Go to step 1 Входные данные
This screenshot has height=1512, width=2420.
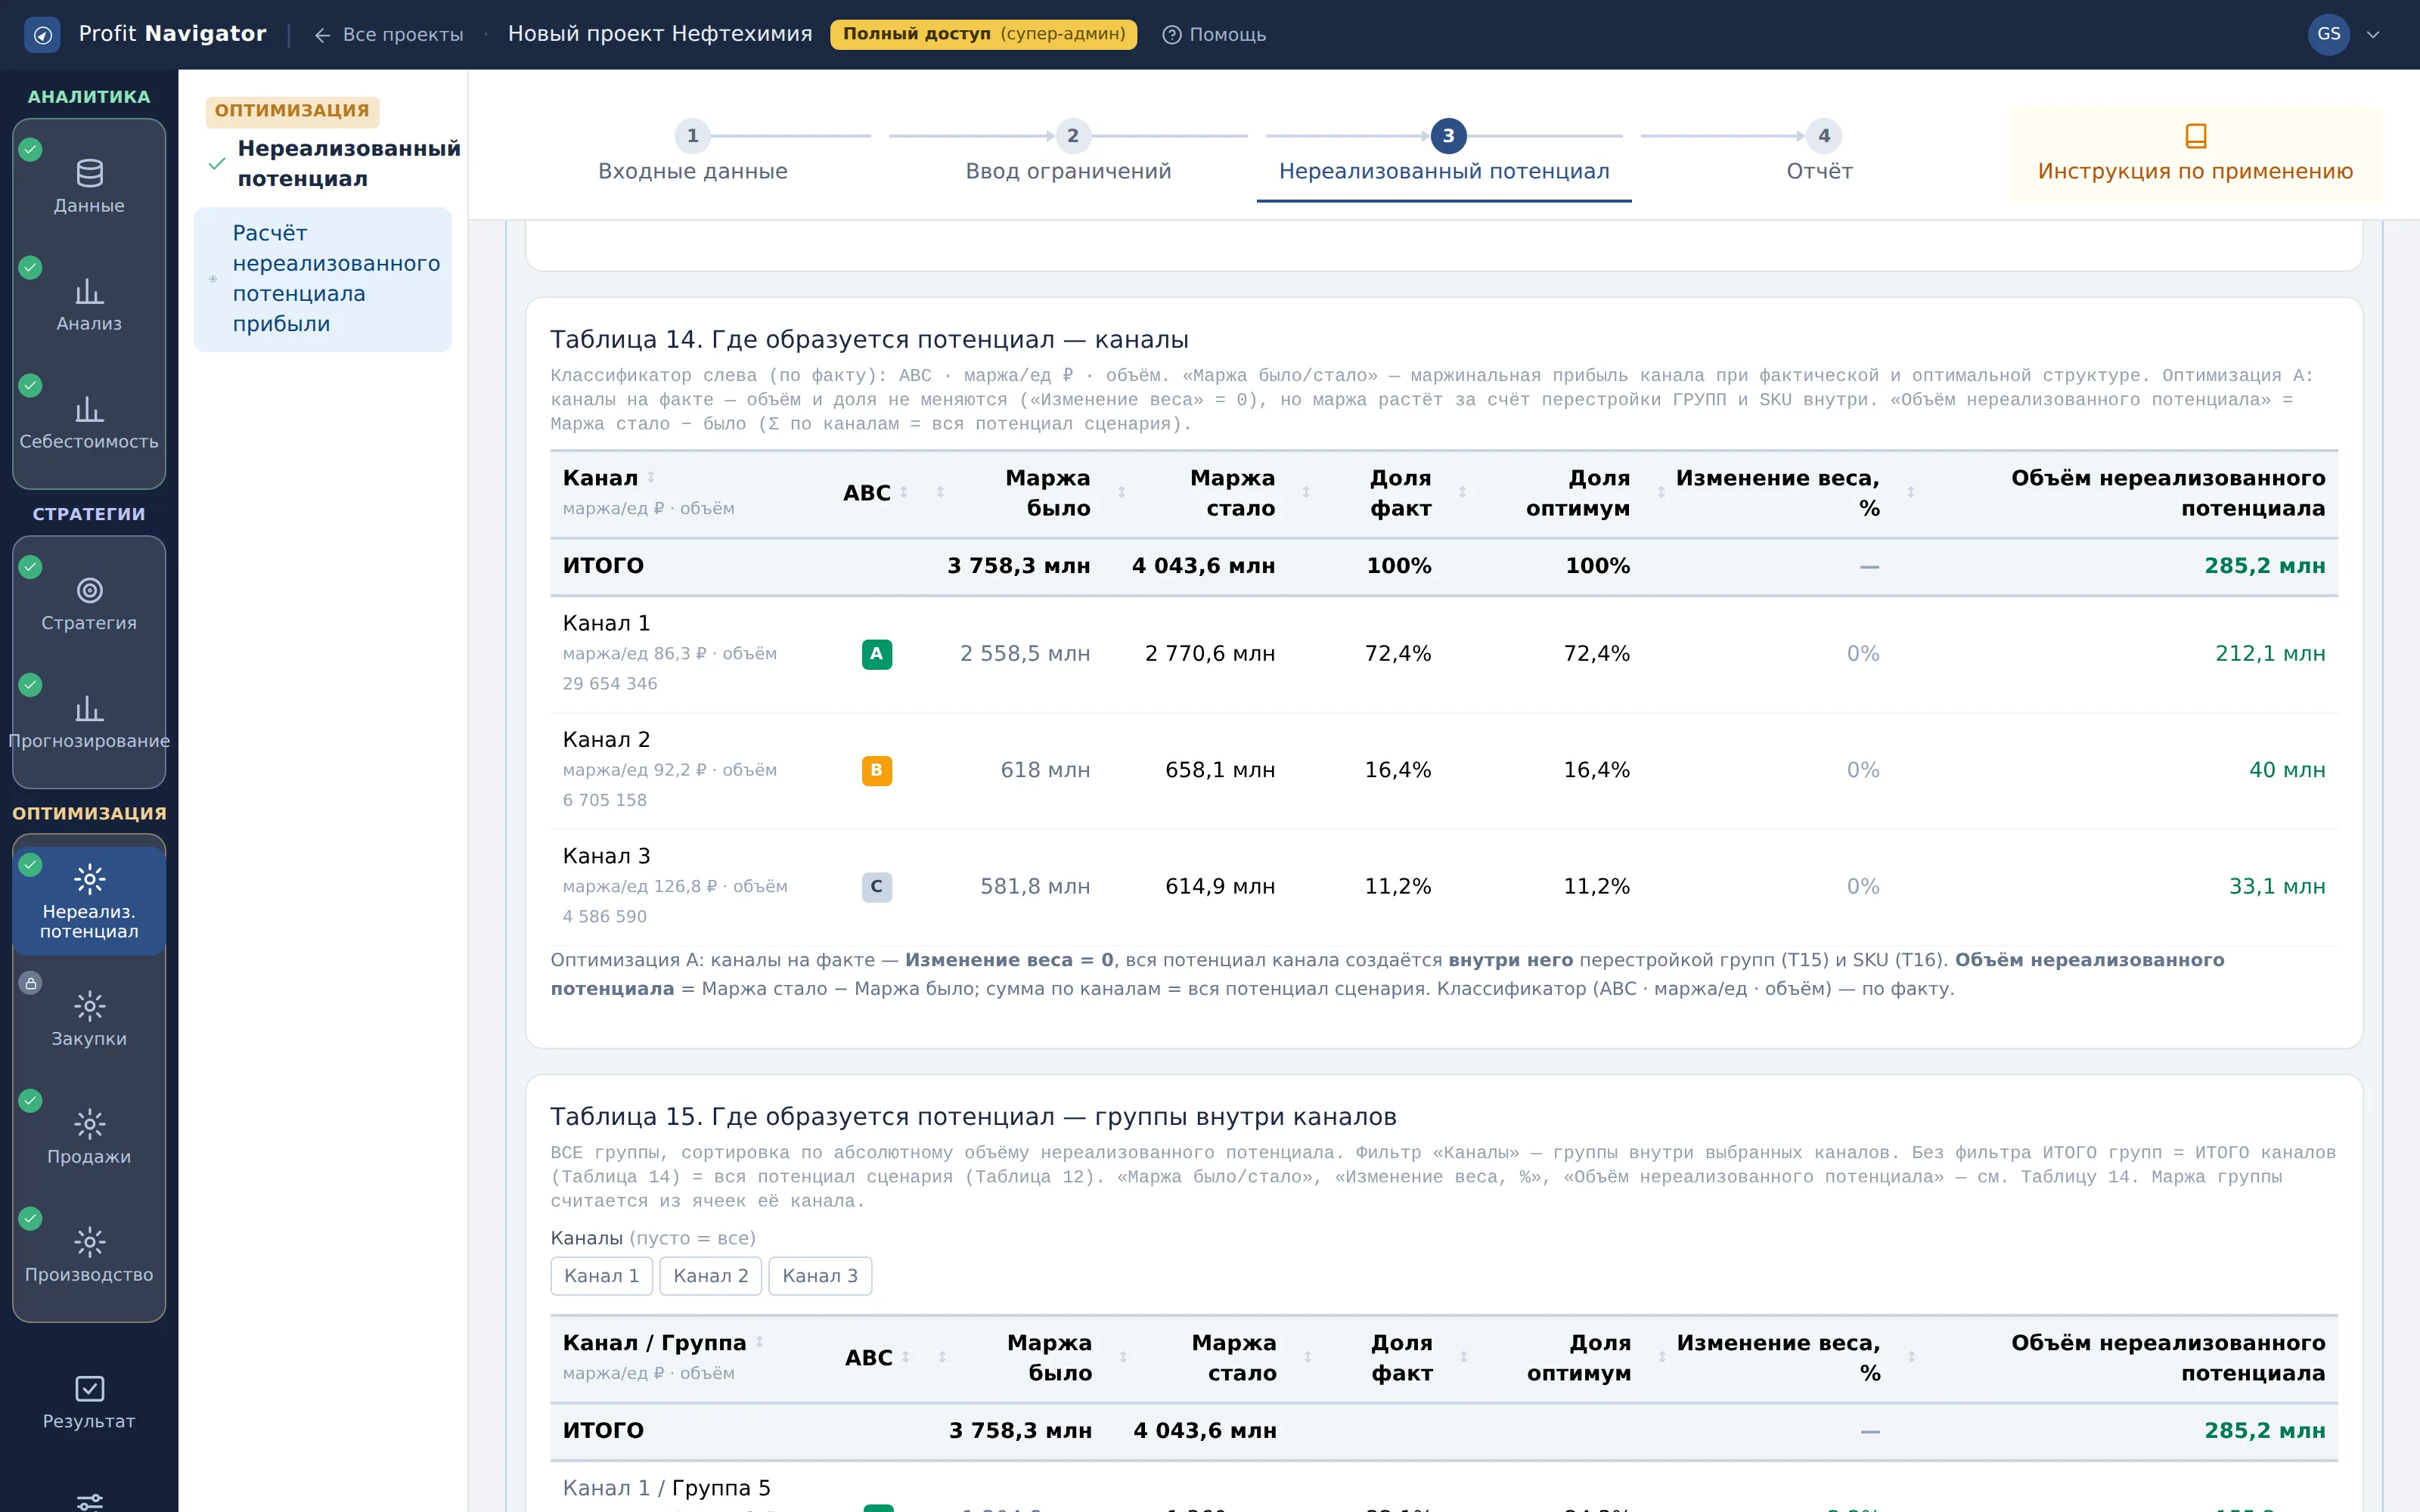[x=692, y=152]
